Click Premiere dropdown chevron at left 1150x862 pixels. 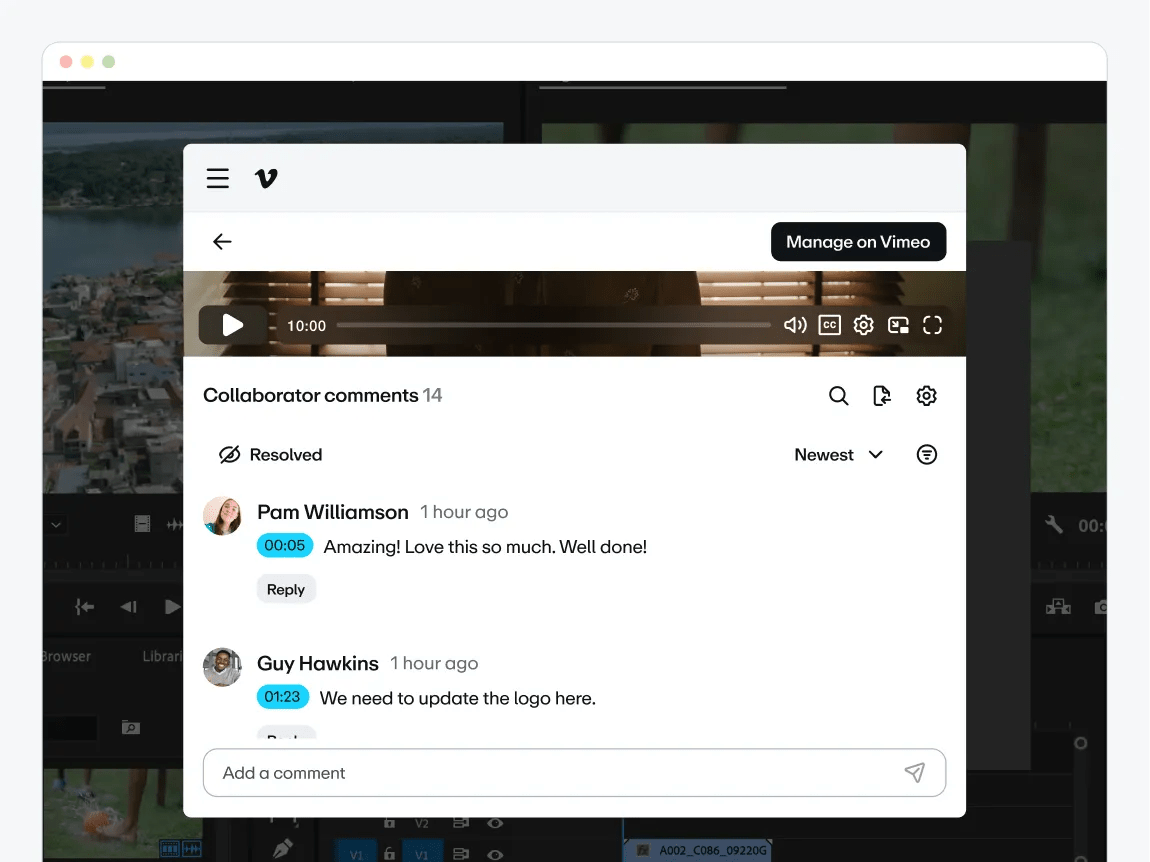(56, 525)
